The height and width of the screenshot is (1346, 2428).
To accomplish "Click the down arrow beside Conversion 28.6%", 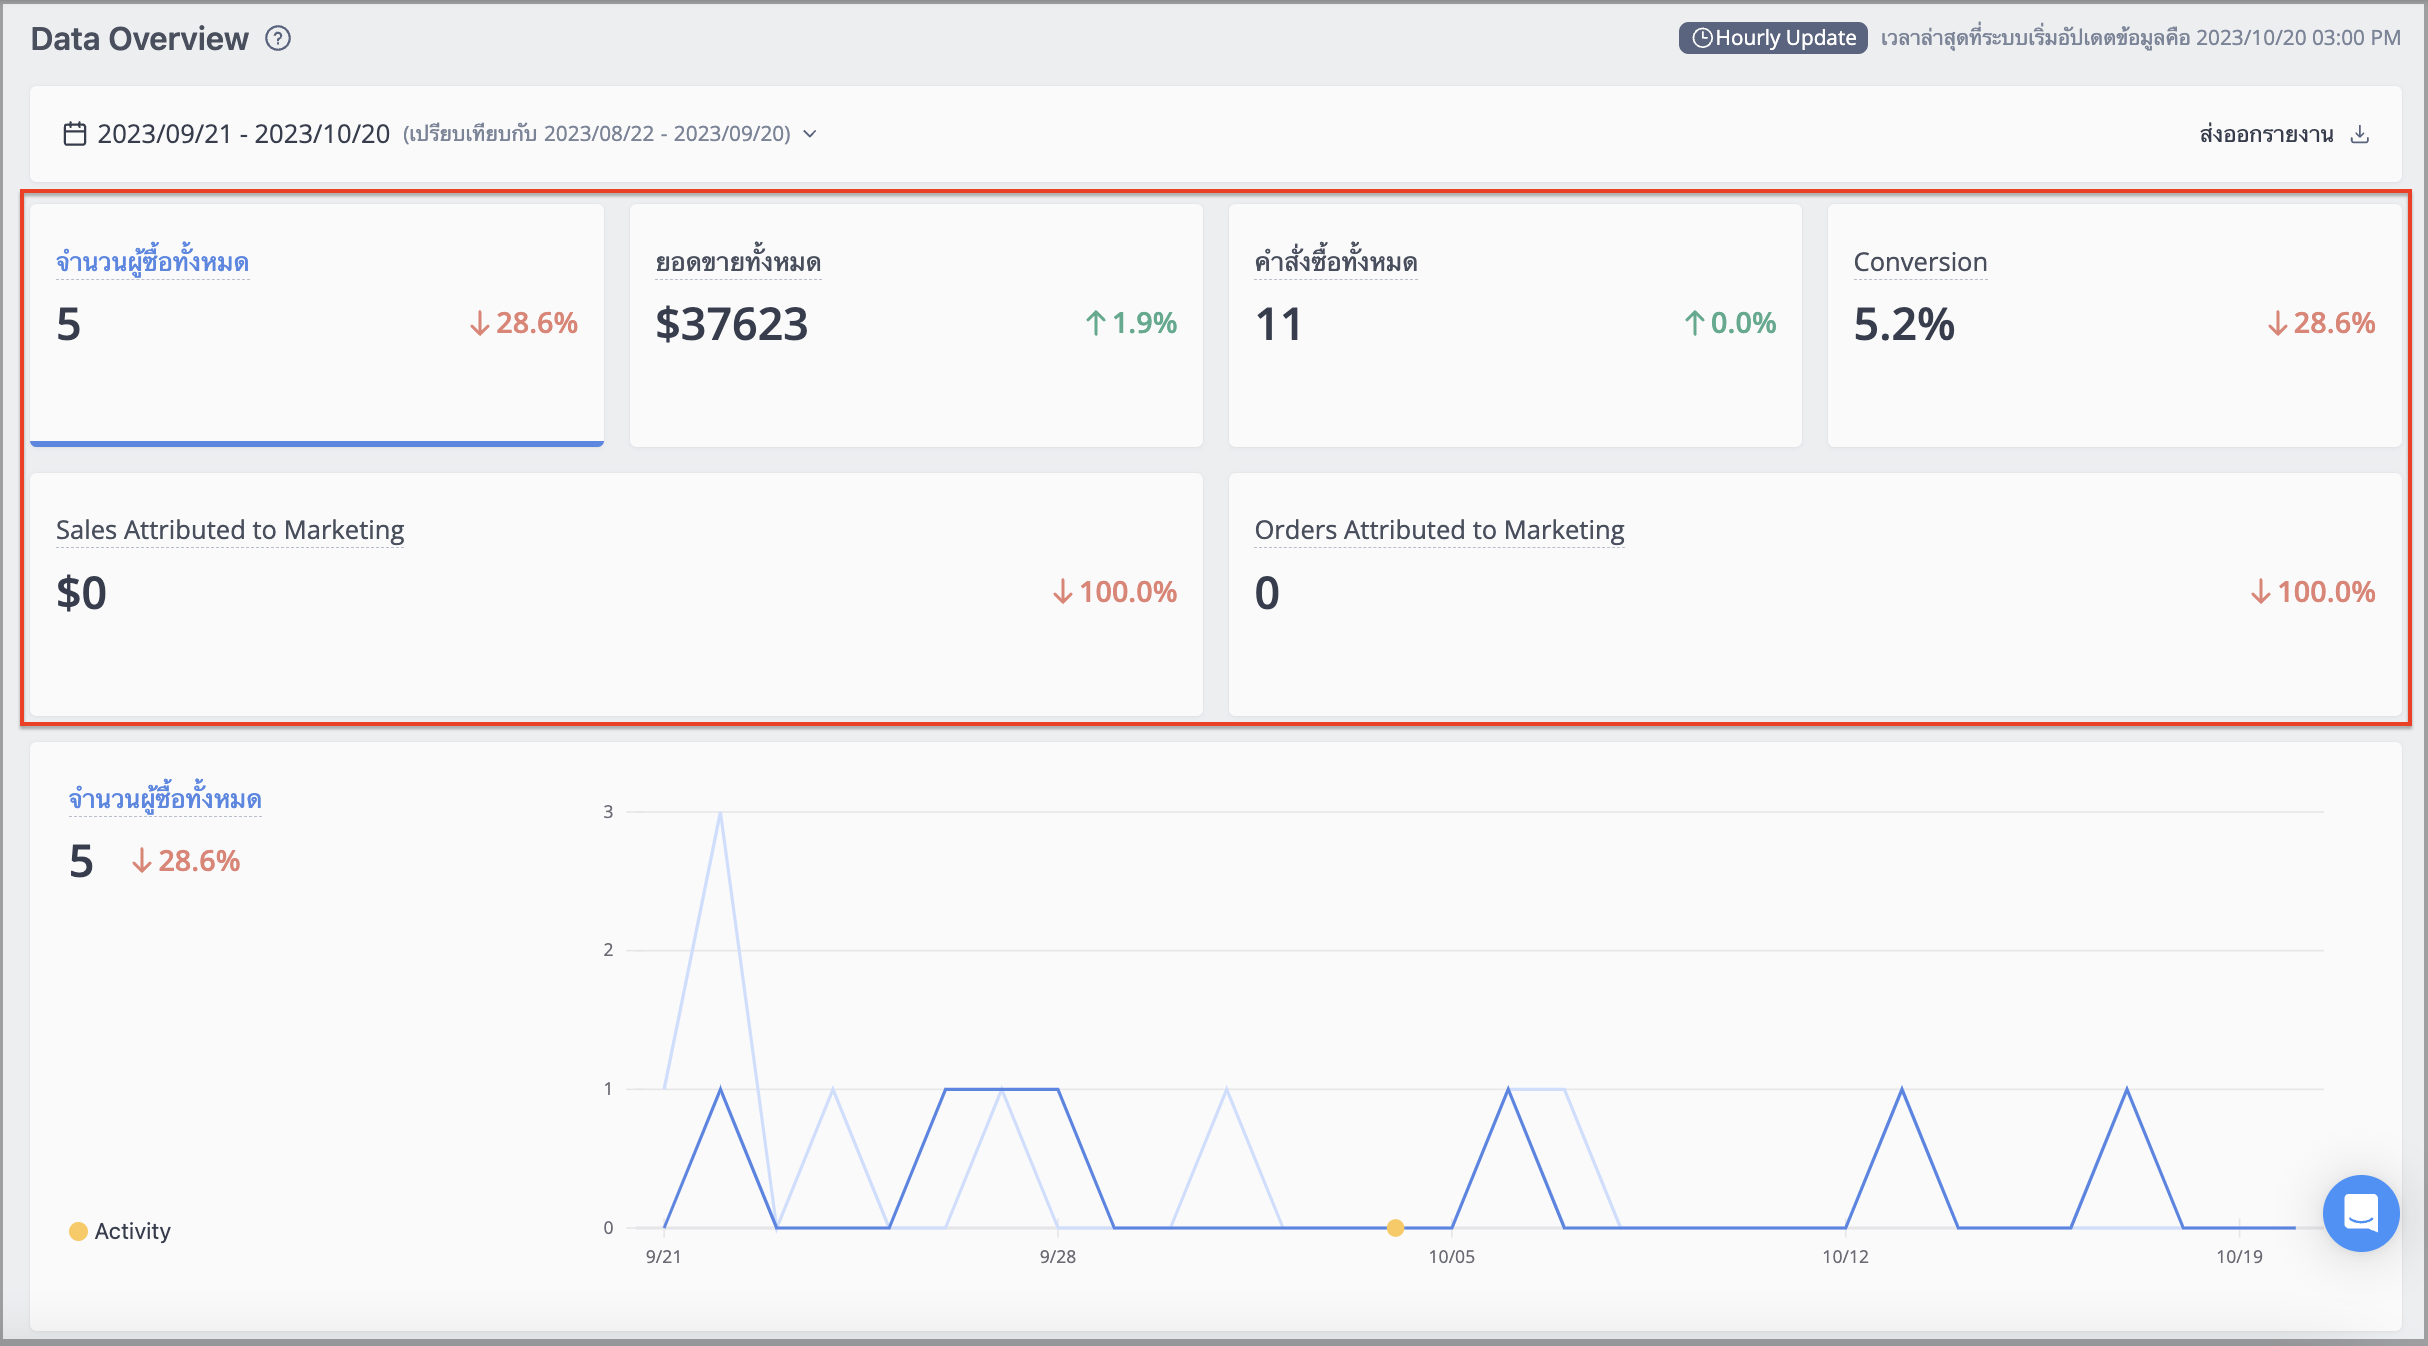I will coord(2278,323).
